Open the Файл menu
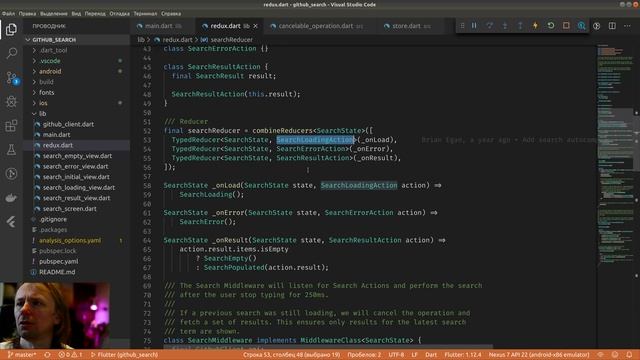Image resolution: width=640 pixels, height=360 pixels. [8, 13]
